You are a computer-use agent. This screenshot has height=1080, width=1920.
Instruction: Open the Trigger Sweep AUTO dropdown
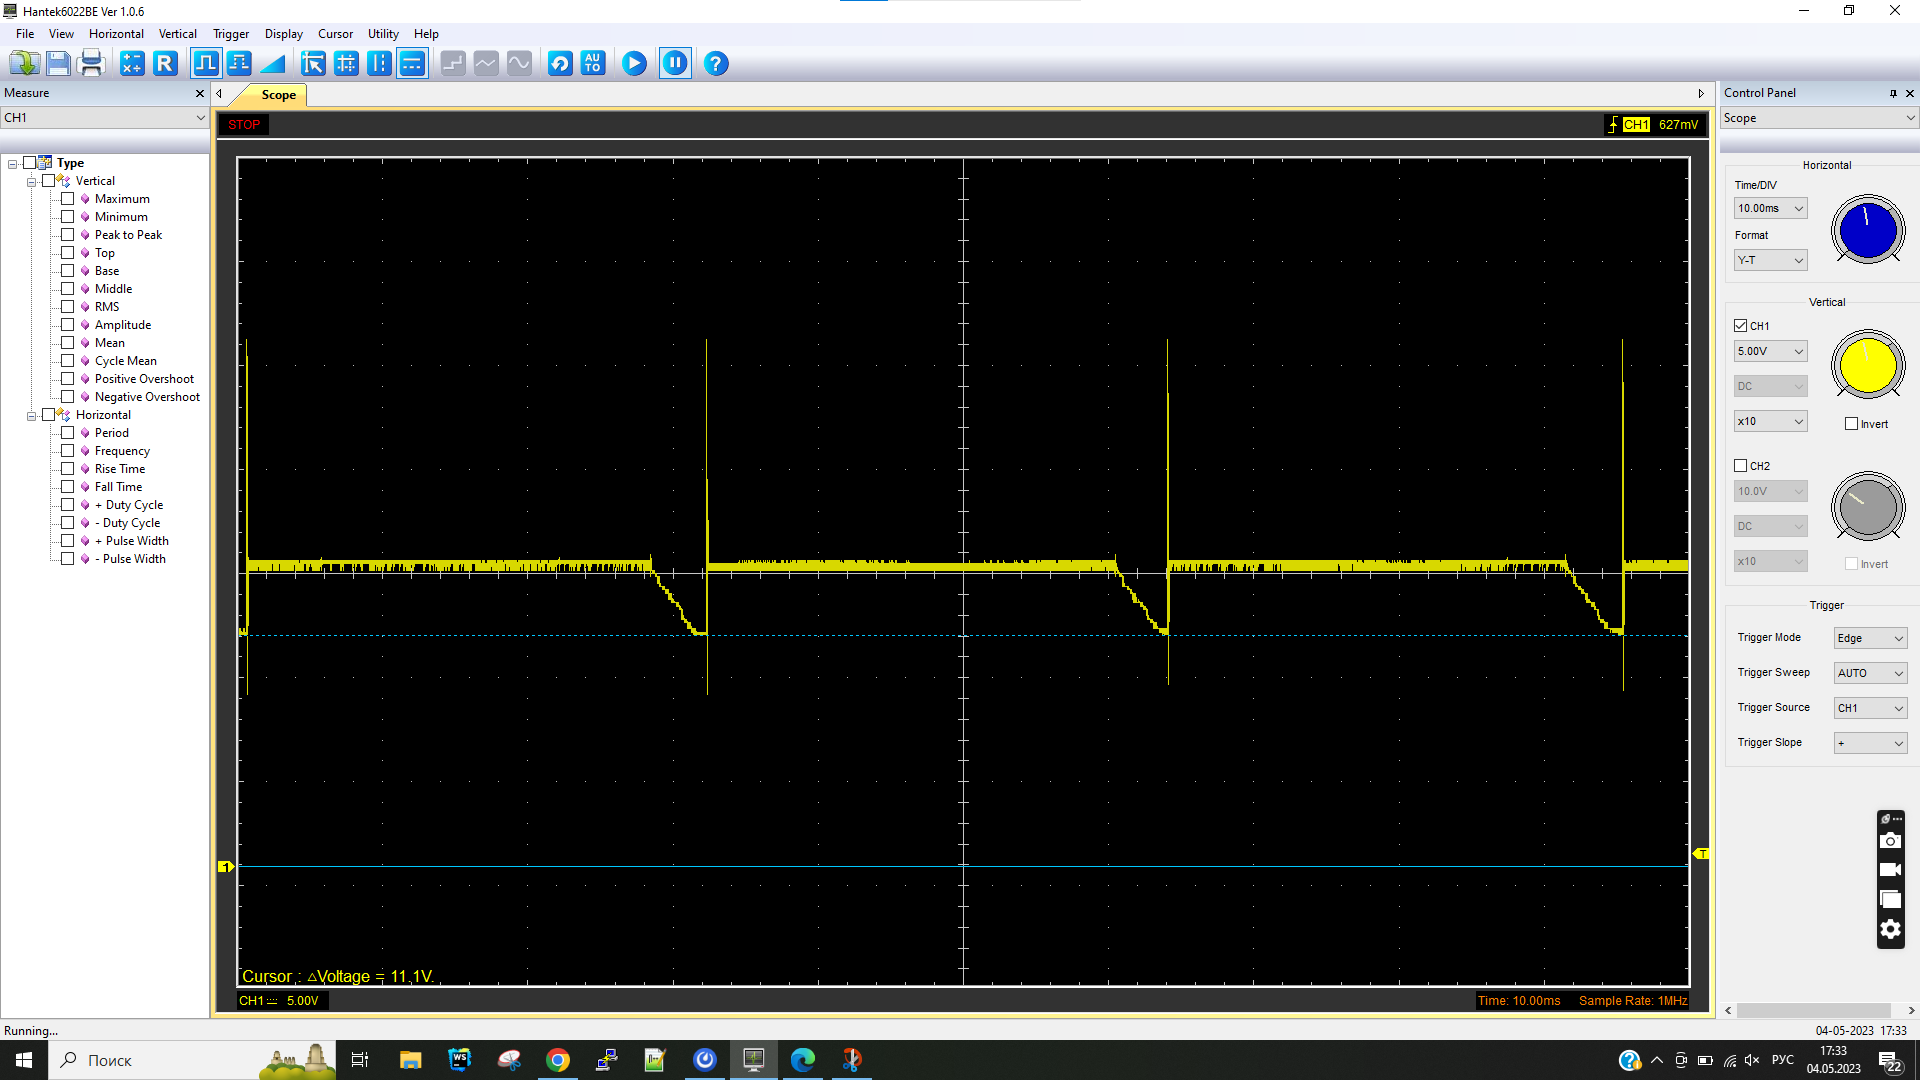click(x=1870, y=673)
